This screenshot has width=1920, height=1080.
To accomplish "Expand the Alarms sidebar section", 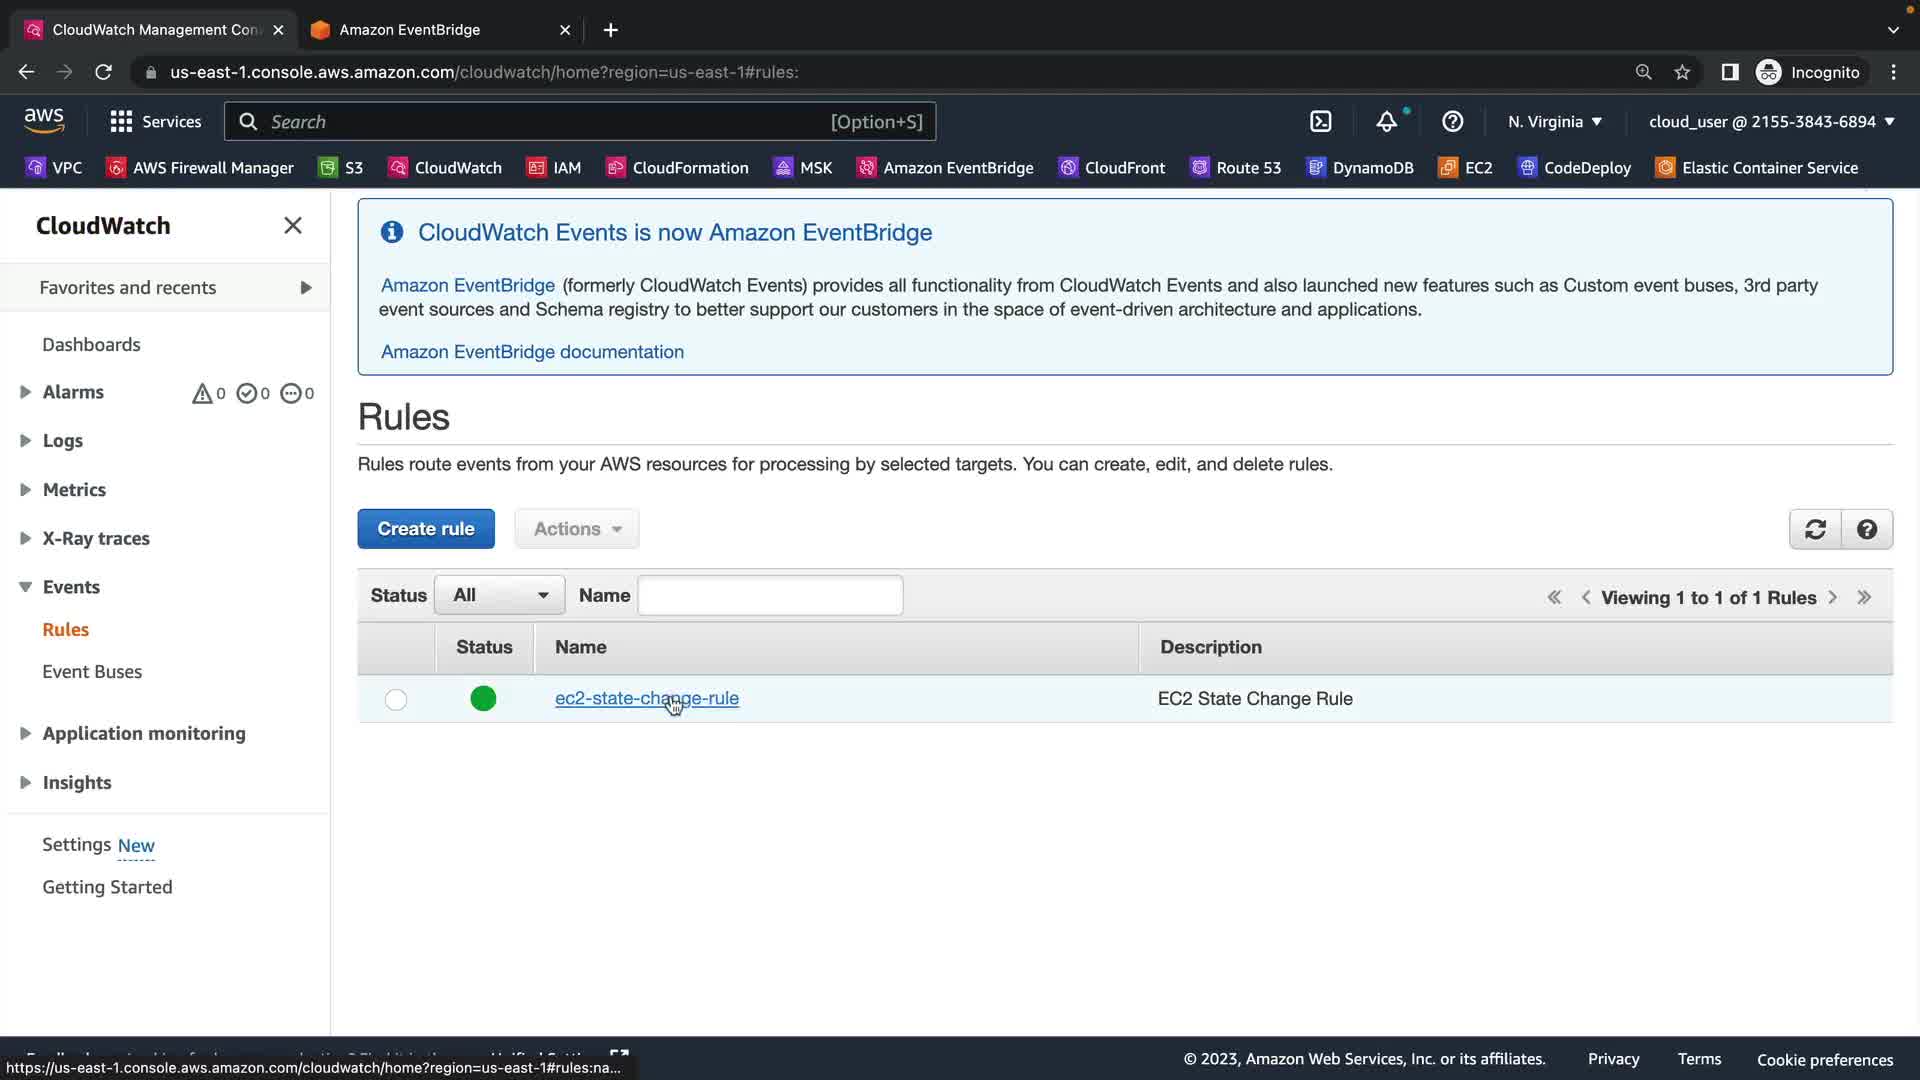I will tap(26, 392).
